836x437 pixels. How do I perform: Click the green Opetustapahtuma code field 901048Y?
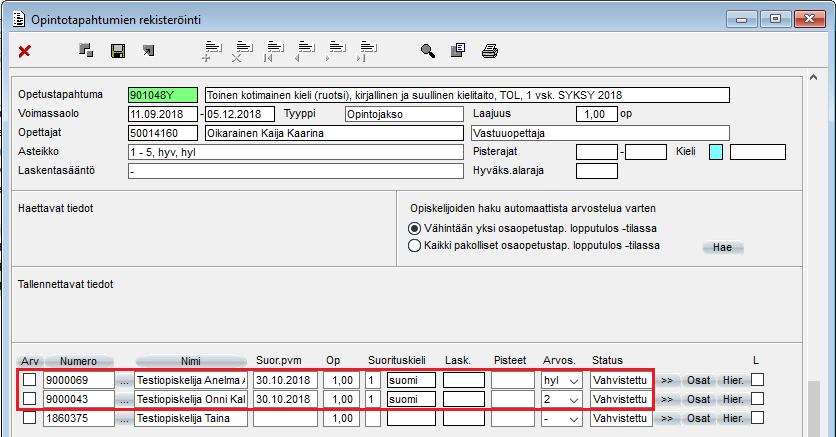pyautogui.click(x=163, y=95)
